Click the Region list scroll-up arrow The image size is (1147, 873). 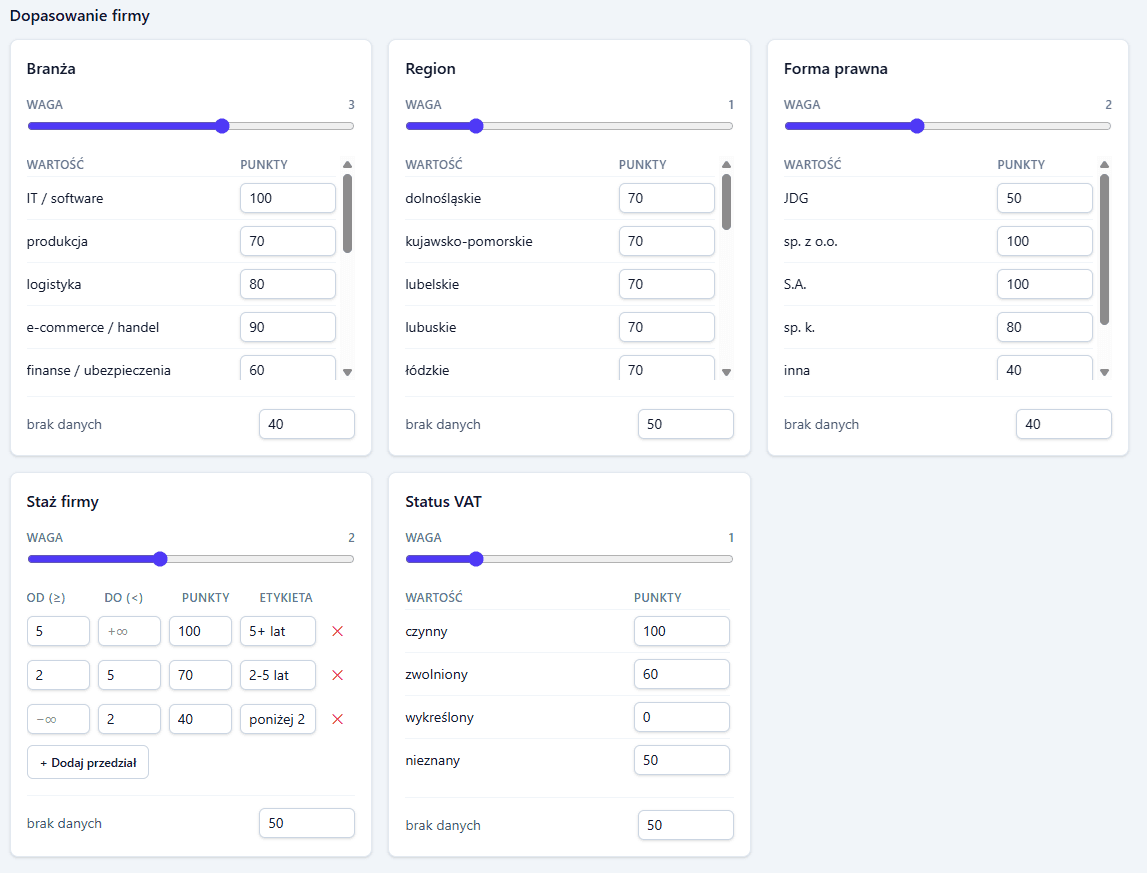726,165
